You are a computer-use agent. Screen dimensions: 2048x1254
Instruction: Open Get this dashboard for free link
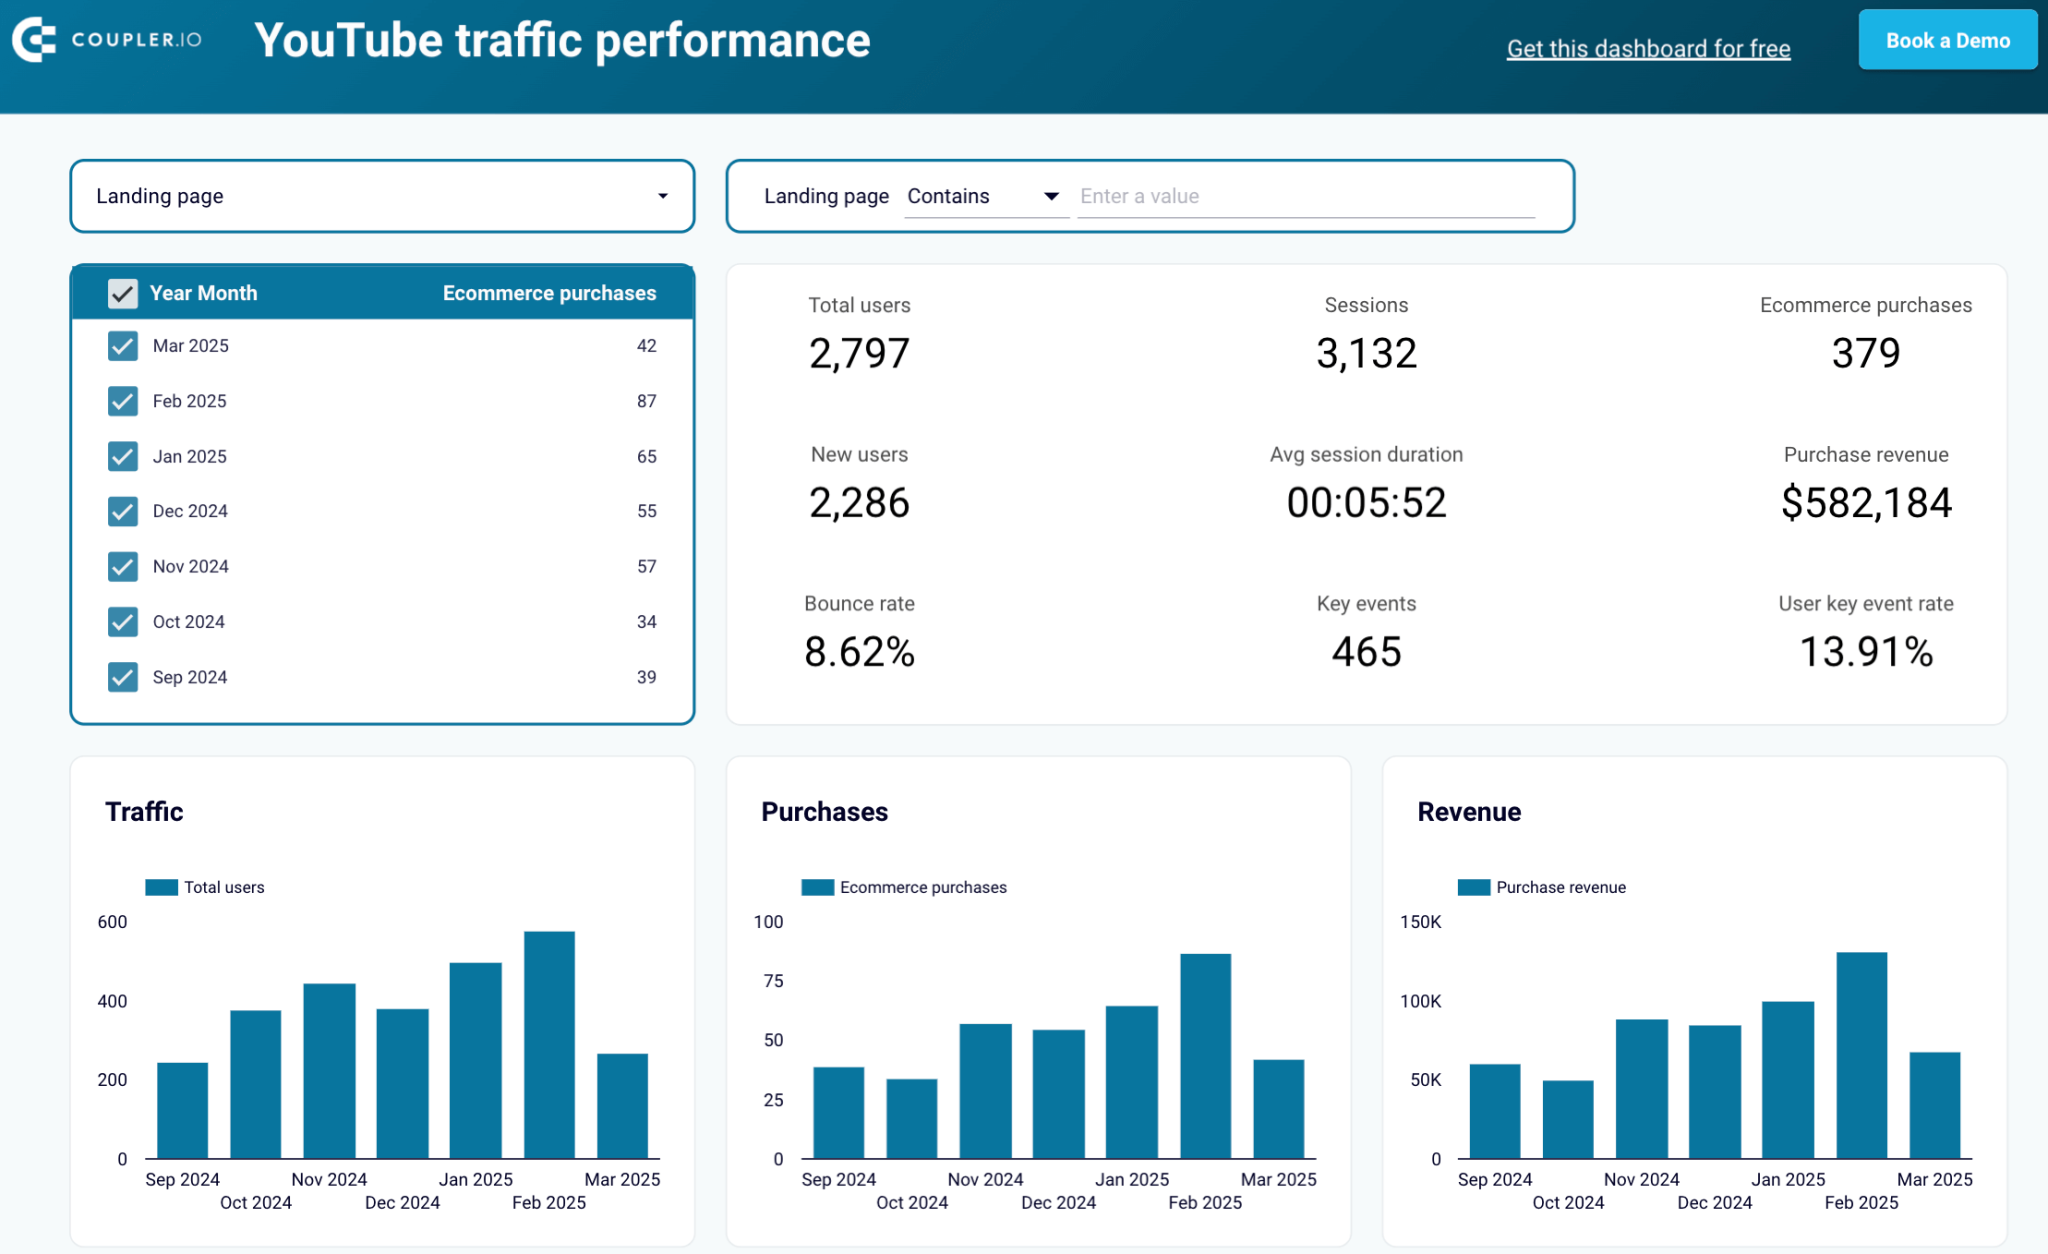(1648, 48)
